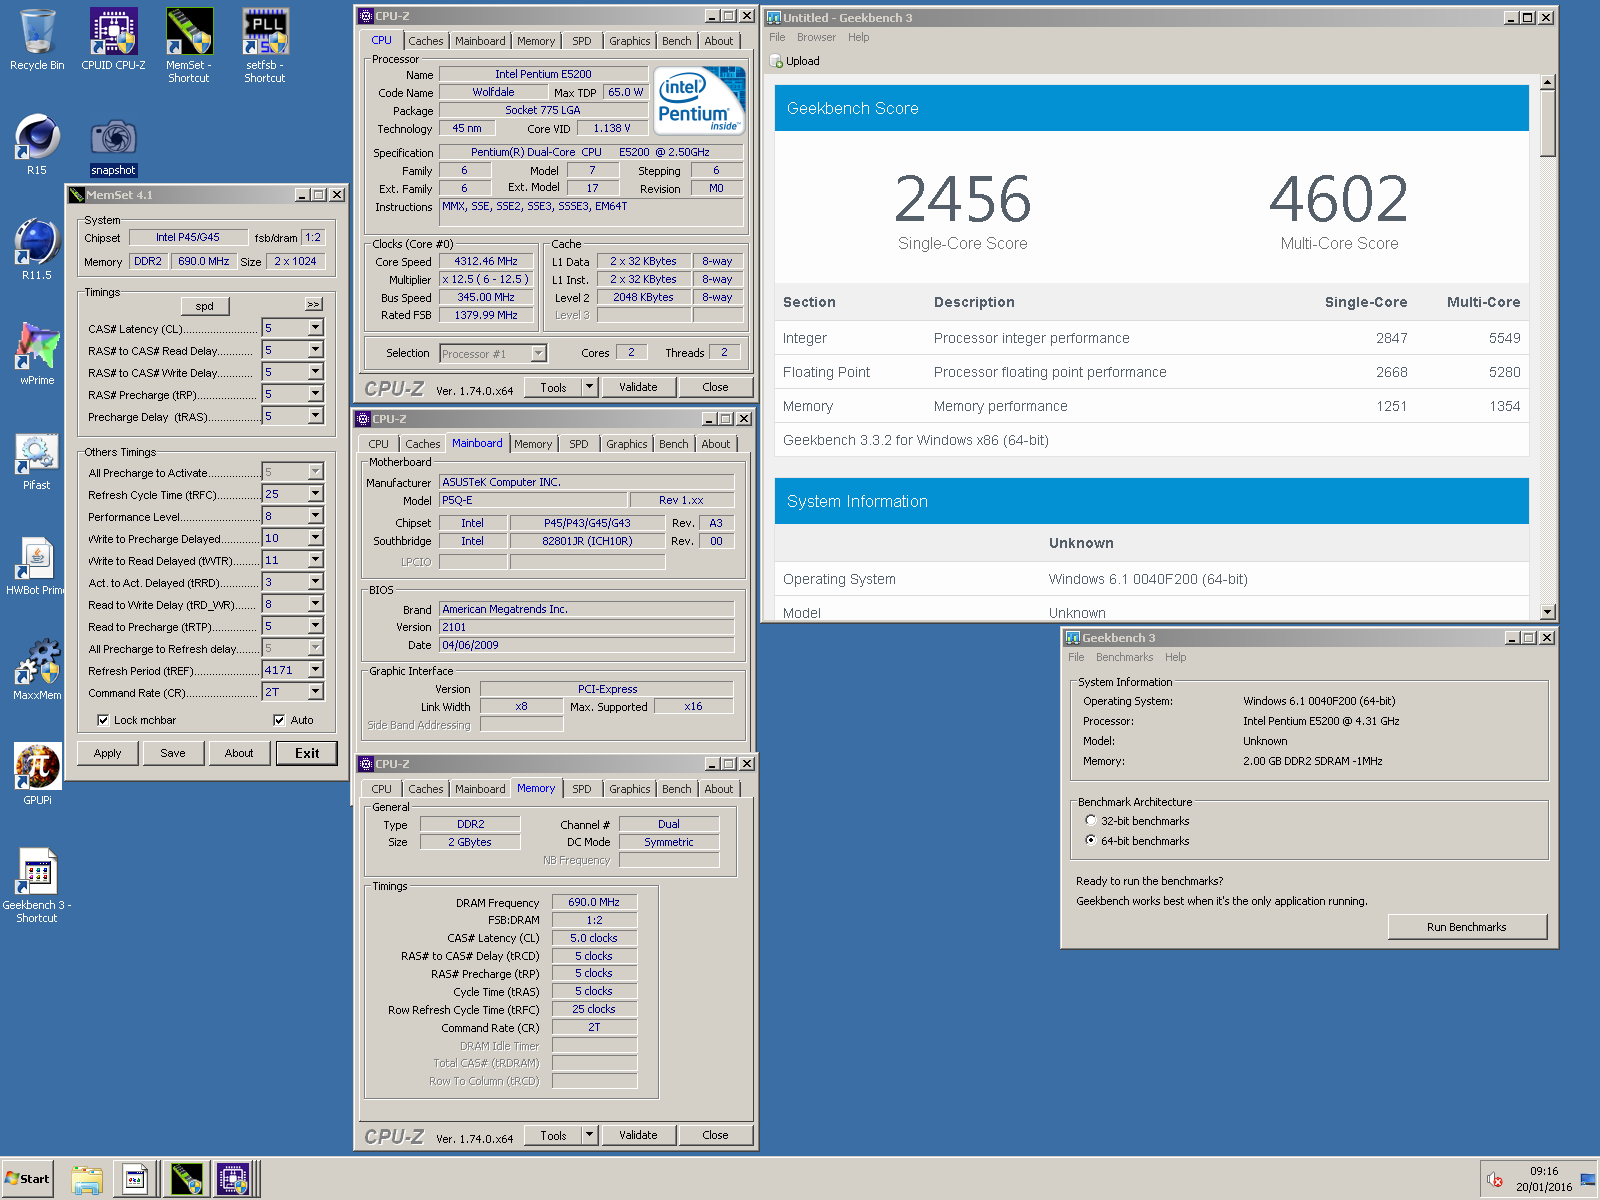Select the R15 Cinebench desktop icon
The height and width of the screenshot is (1200, 1600).
pyautogui.click(x=37, y=145)
